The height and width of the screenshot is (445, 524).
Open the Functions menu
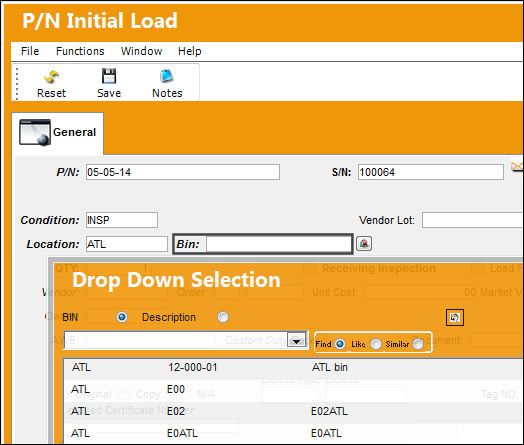tap(80, 51)
